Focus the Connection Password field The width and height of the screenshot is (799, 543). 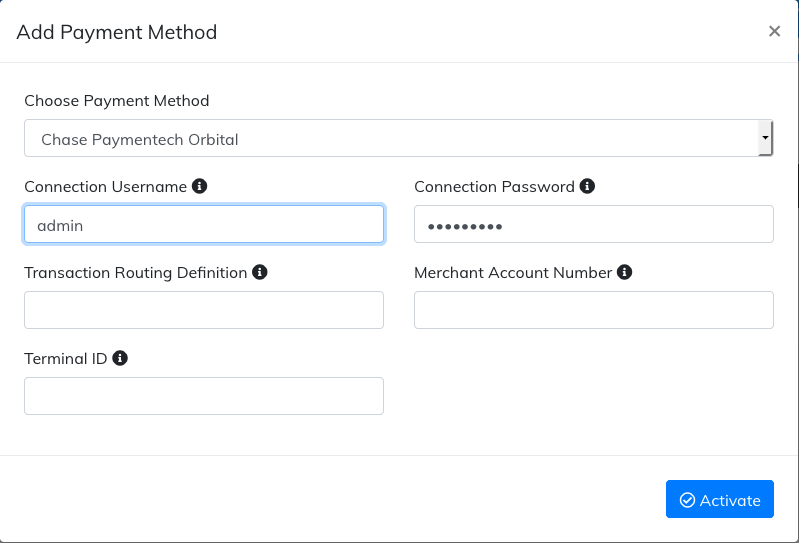point(594,224)
